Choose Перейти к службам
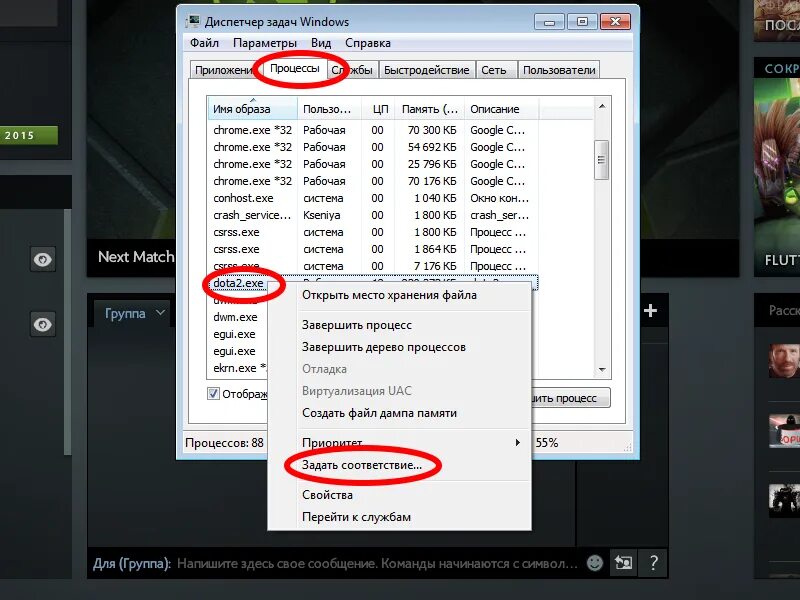The height and width of the screenshot is (600, 800). 356,517
